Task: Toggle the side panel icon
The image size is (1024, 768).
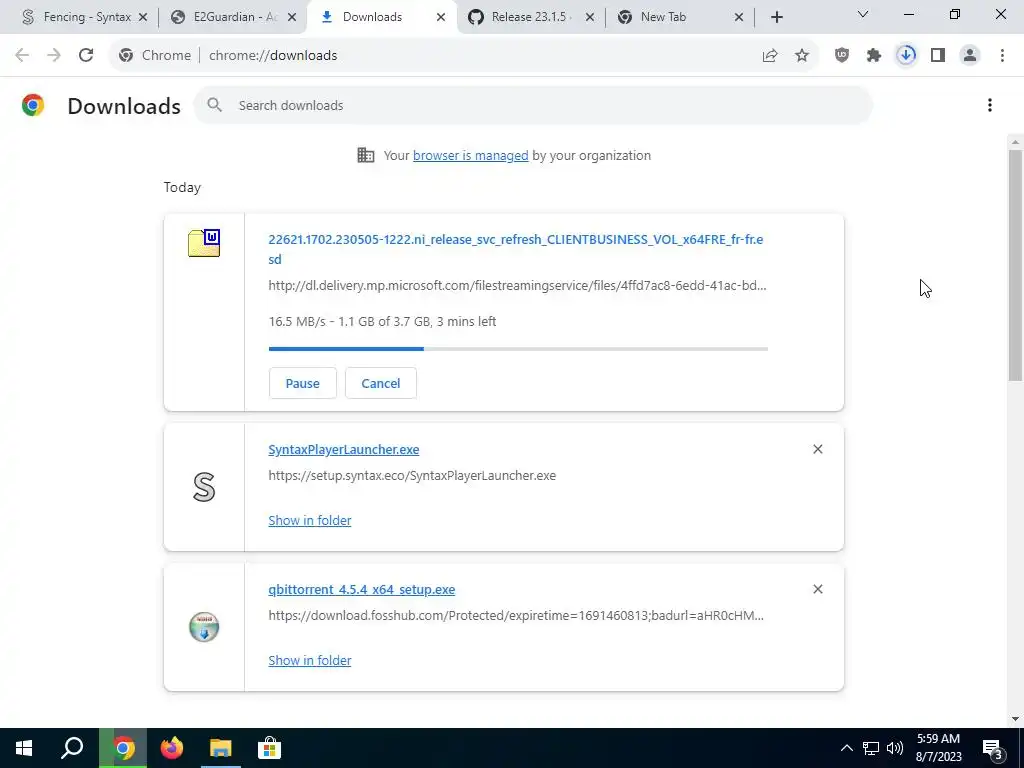Action: point(938,56)
